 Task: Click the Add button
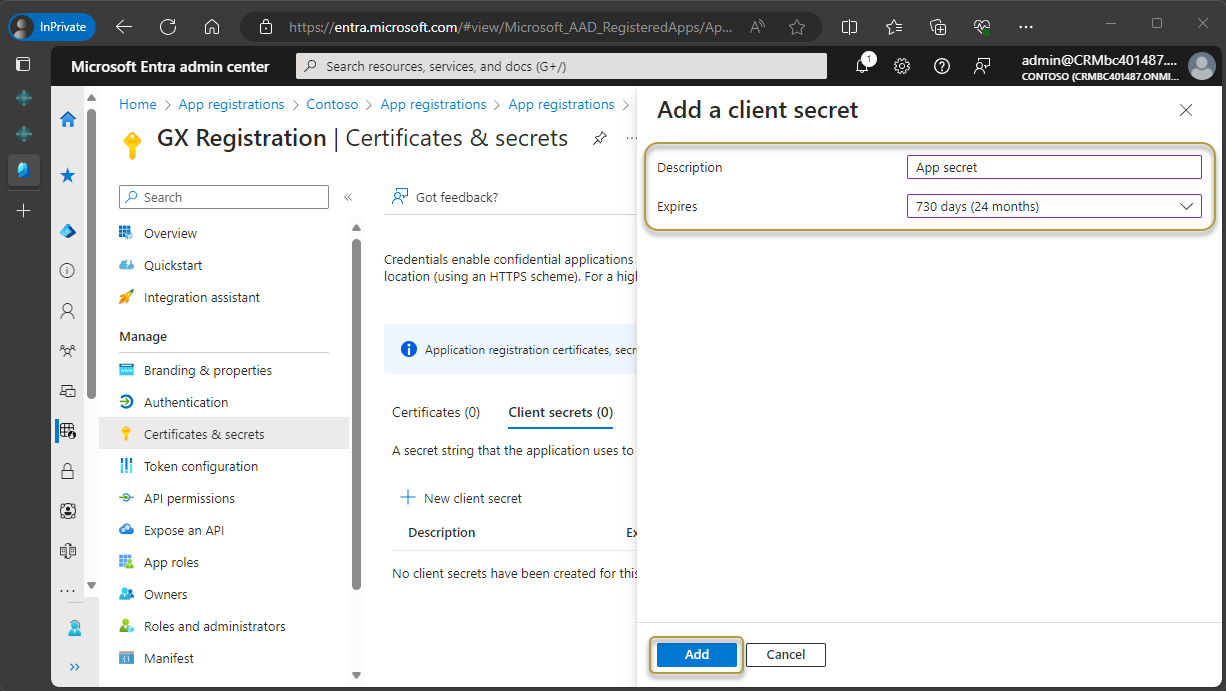click(697, 655)
